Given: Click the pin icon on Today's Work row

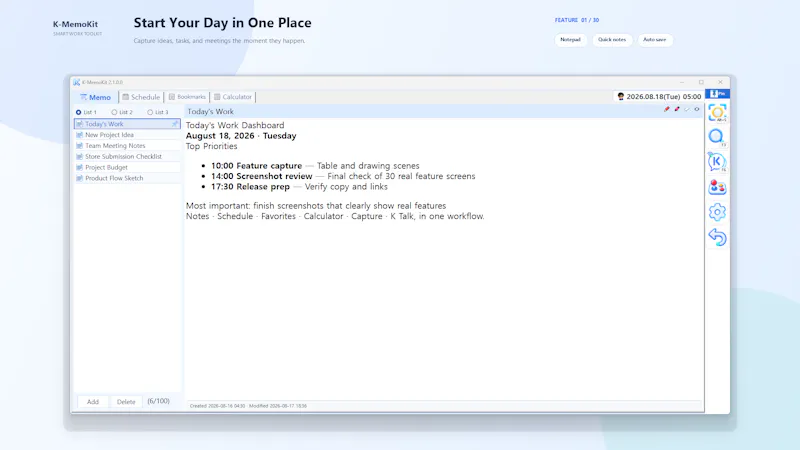Looking at the screenshot, I should coord(174,124).
